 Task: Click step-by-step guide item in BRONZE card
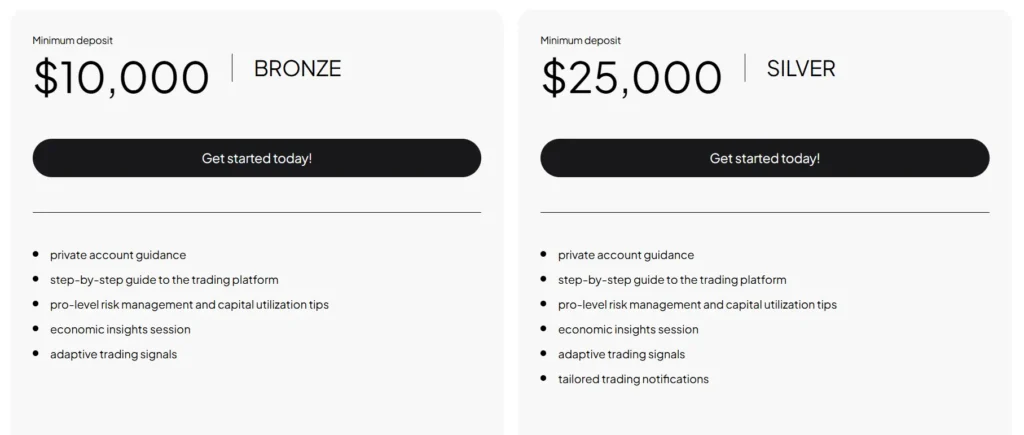[164, 280]
